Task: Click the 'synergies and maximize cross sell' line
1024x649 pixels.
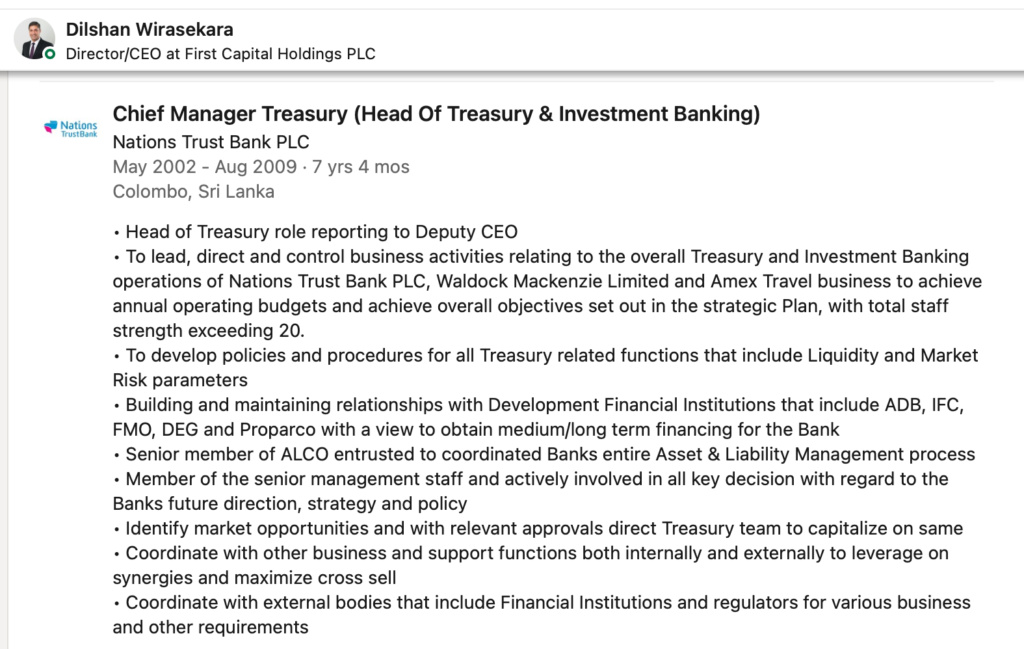Action: click(x=255, y=578)
